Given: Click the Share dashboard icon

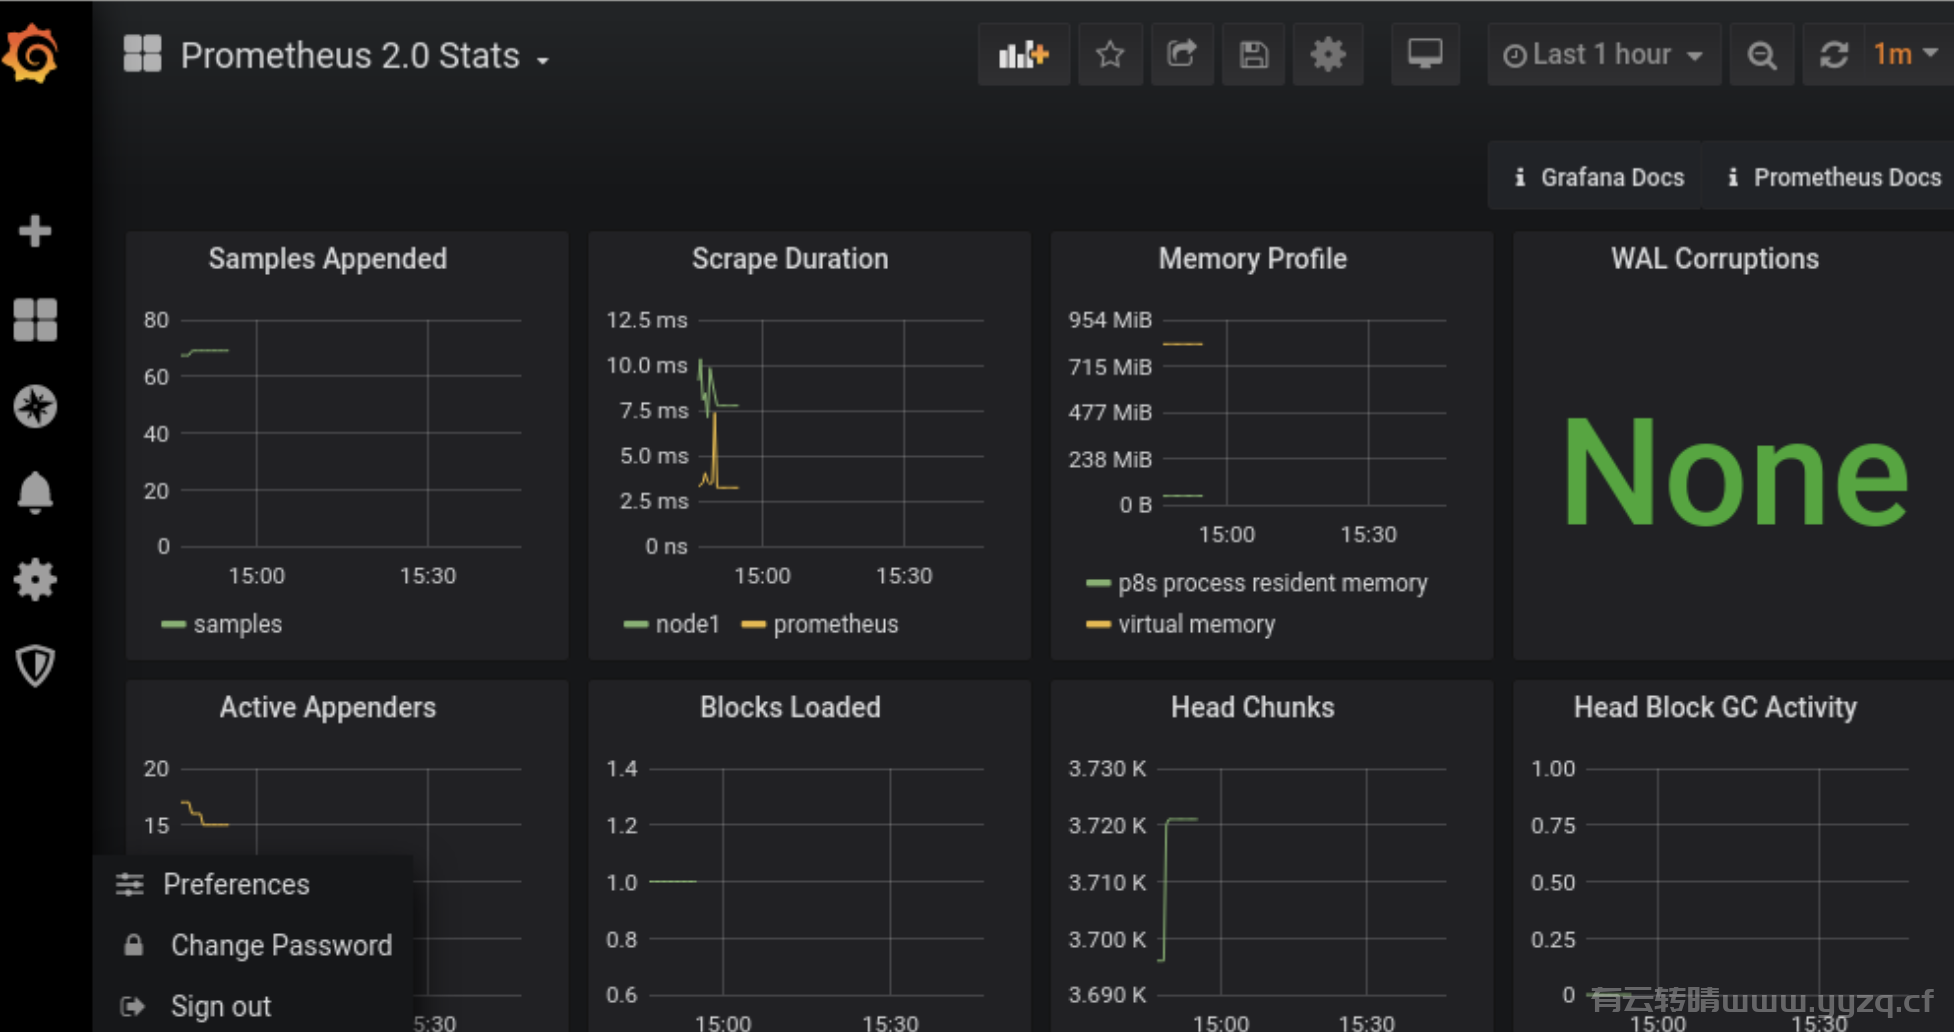Looking at the screenshot, I should 1182,54.
